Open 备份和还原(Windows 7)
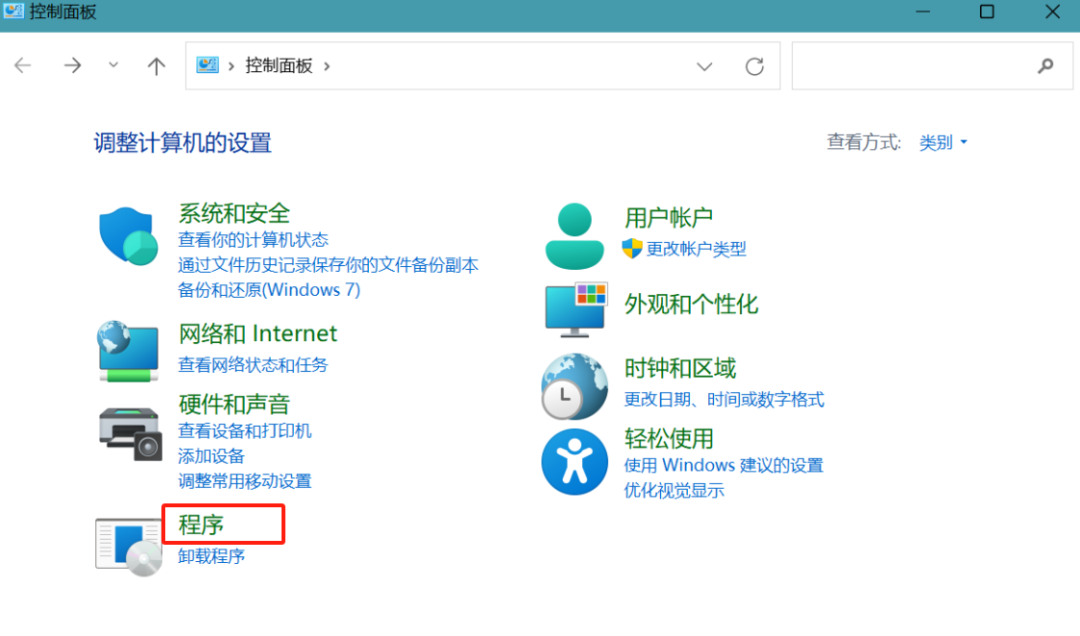The height and width of the screenshot is (636, 1080). point(265,289)
